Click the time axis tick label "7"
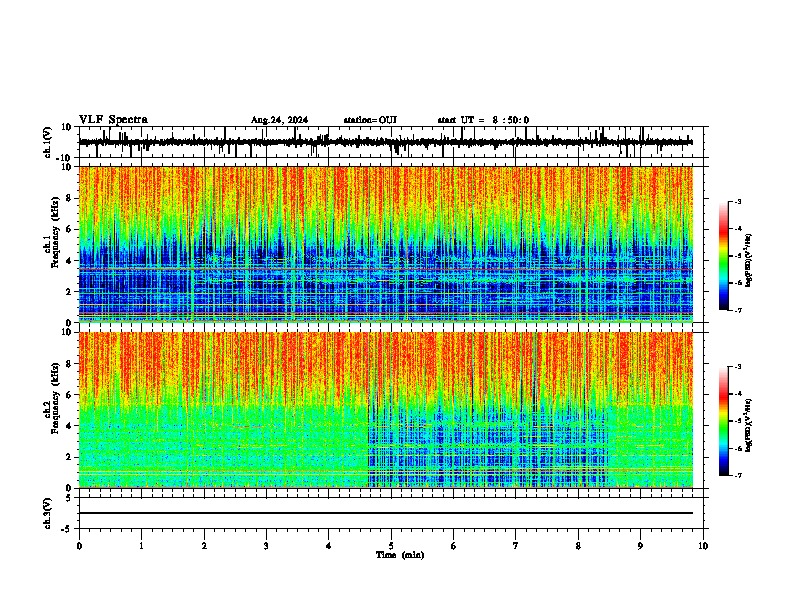 [x=516, y=546]
